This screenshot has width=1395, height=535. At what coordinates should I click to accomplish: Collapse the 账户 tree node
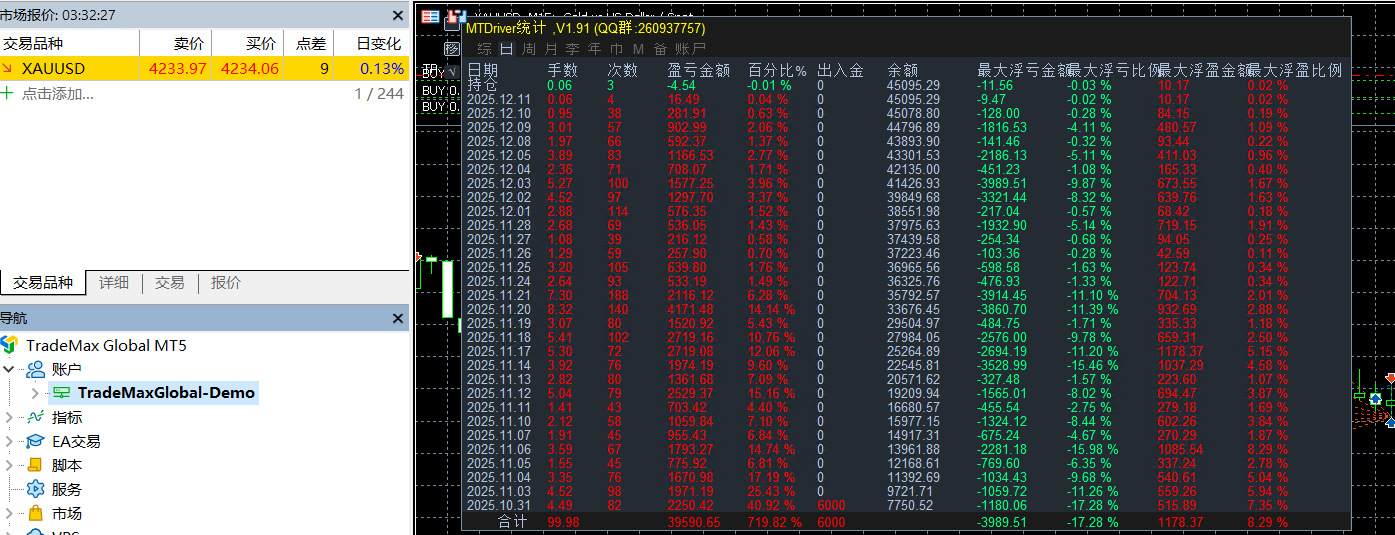(x=9, y=369)
